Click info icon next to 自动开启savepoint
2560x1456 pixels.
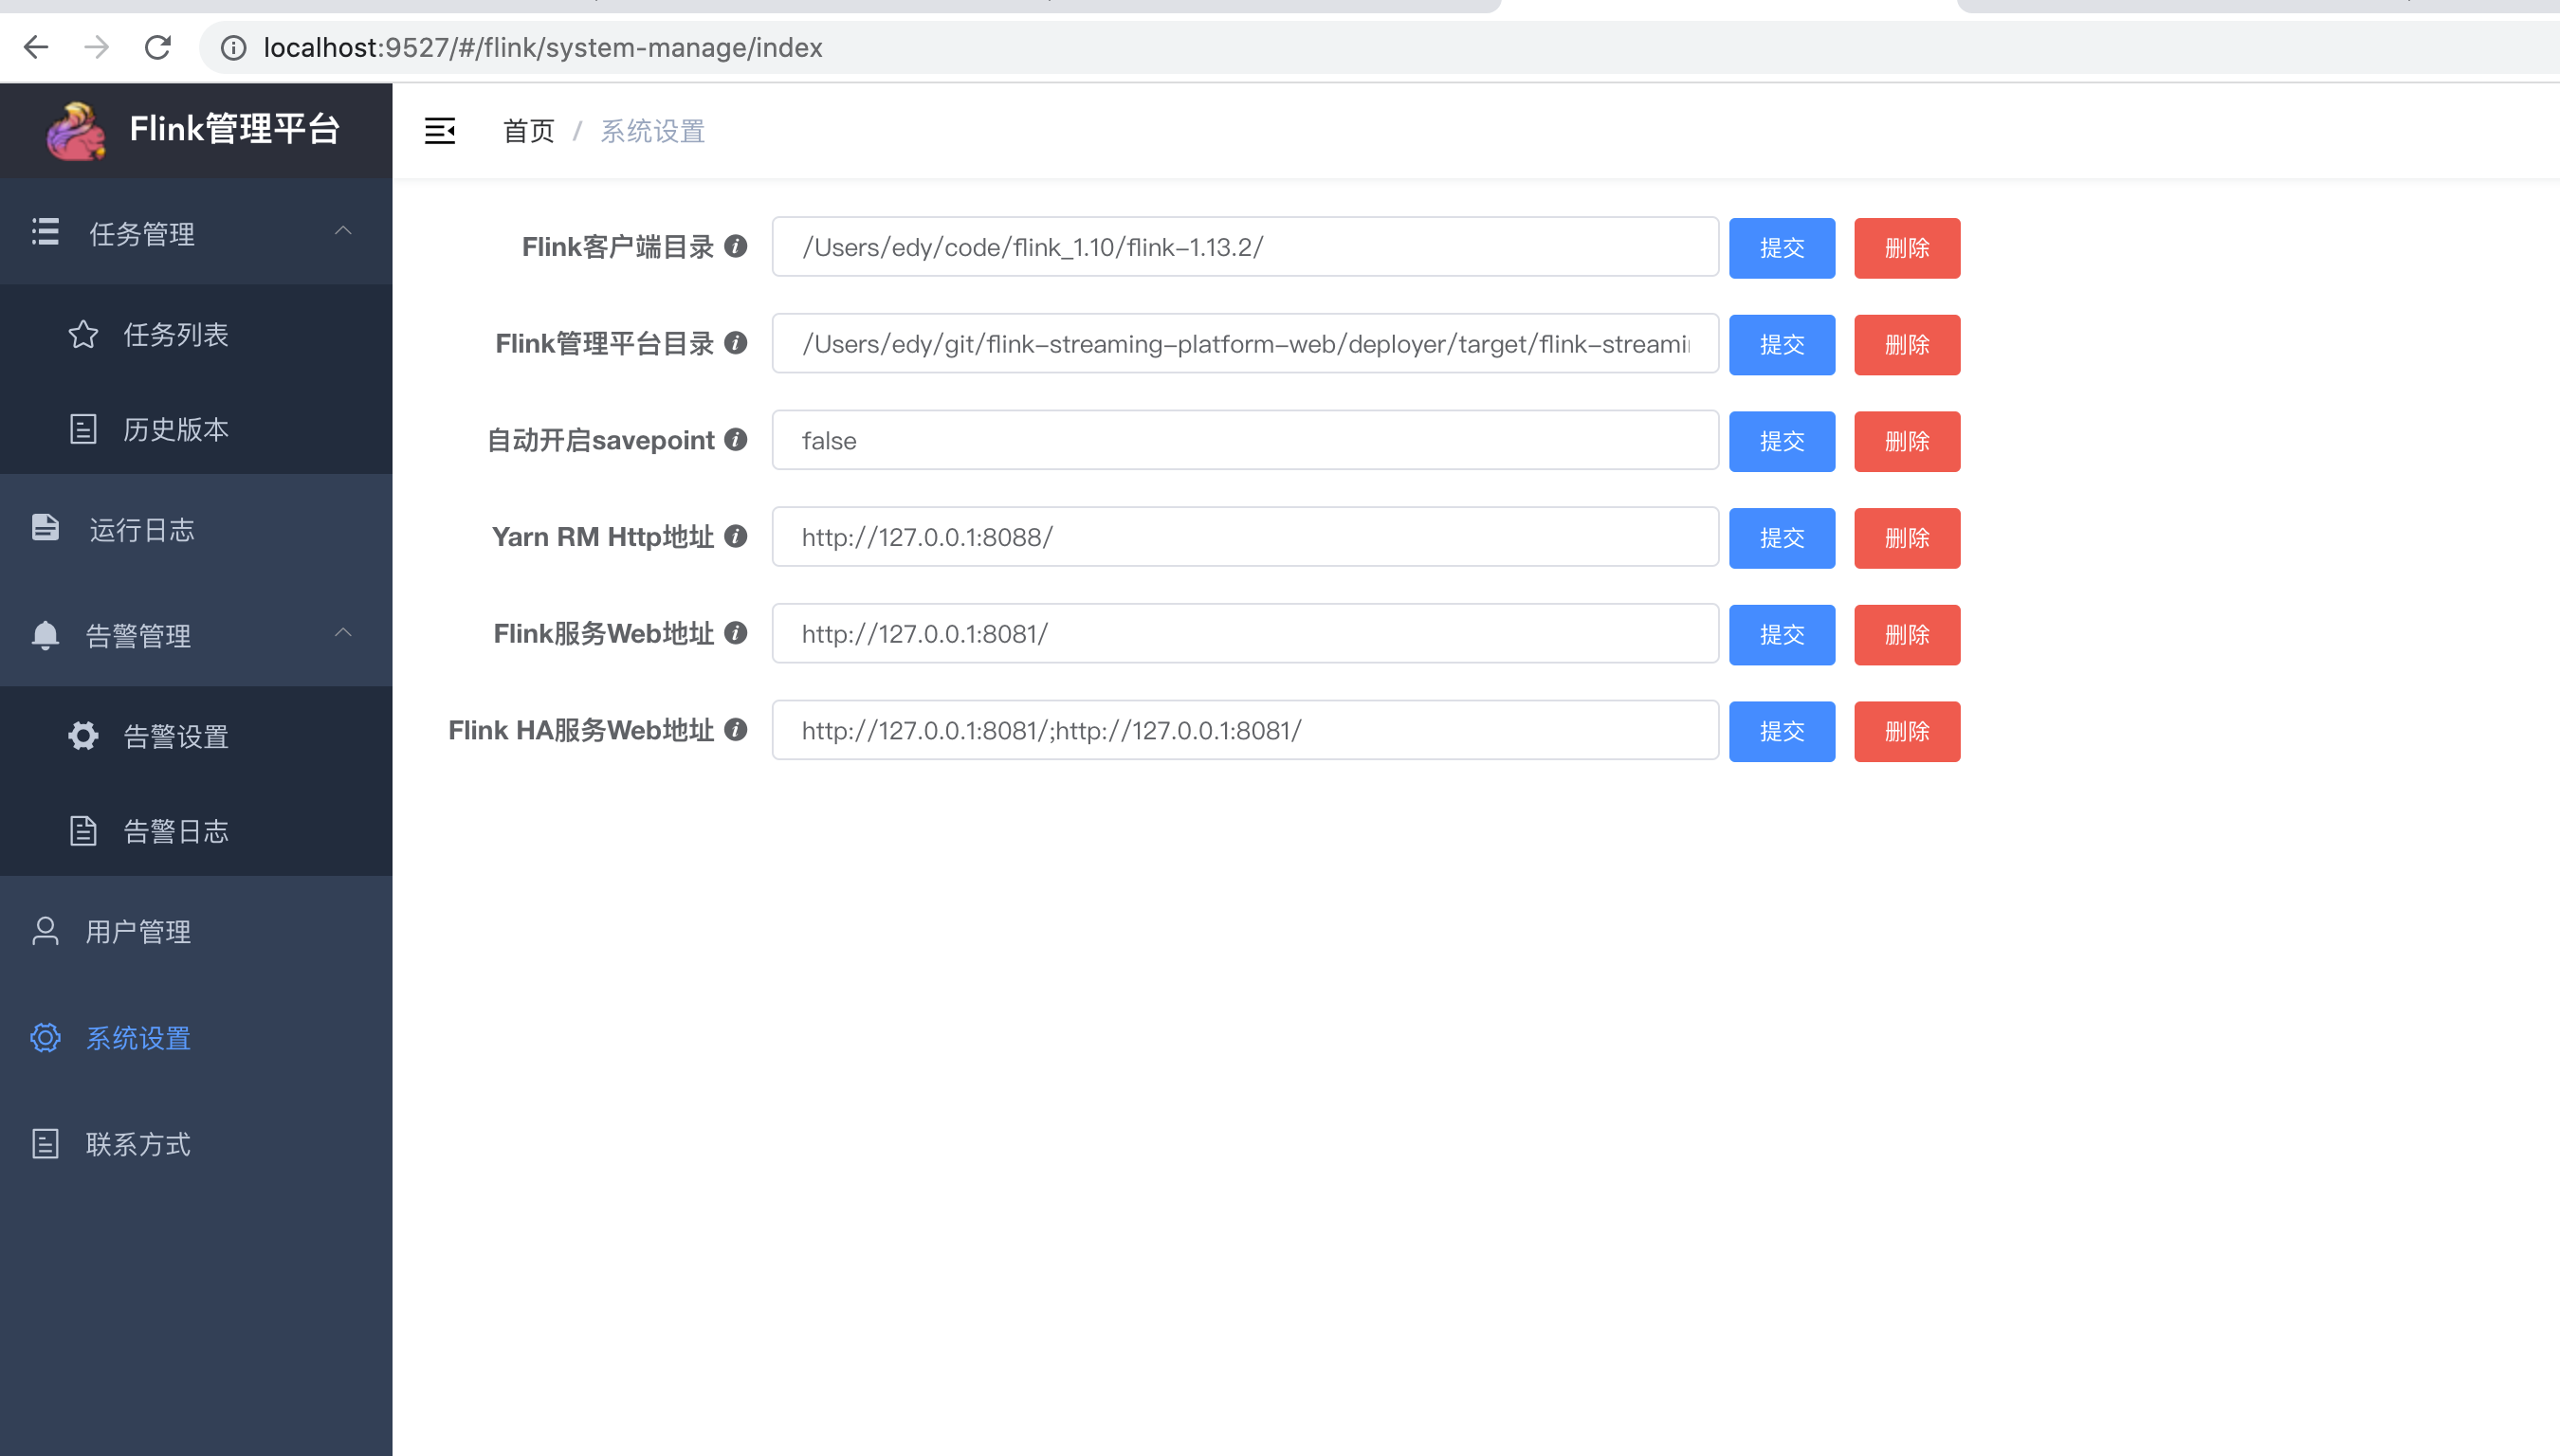736,440
